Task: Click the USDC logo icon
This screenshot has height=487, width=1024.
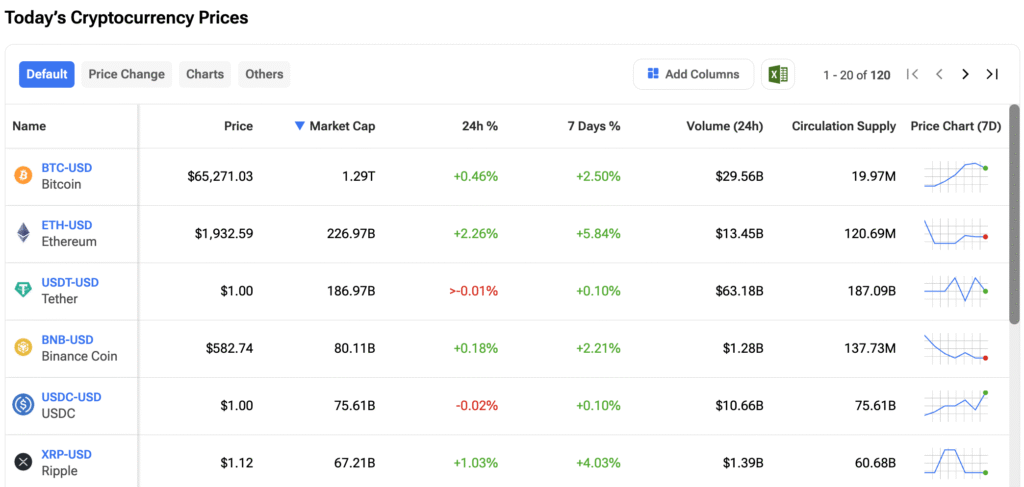Action: (x=24, y=405)
